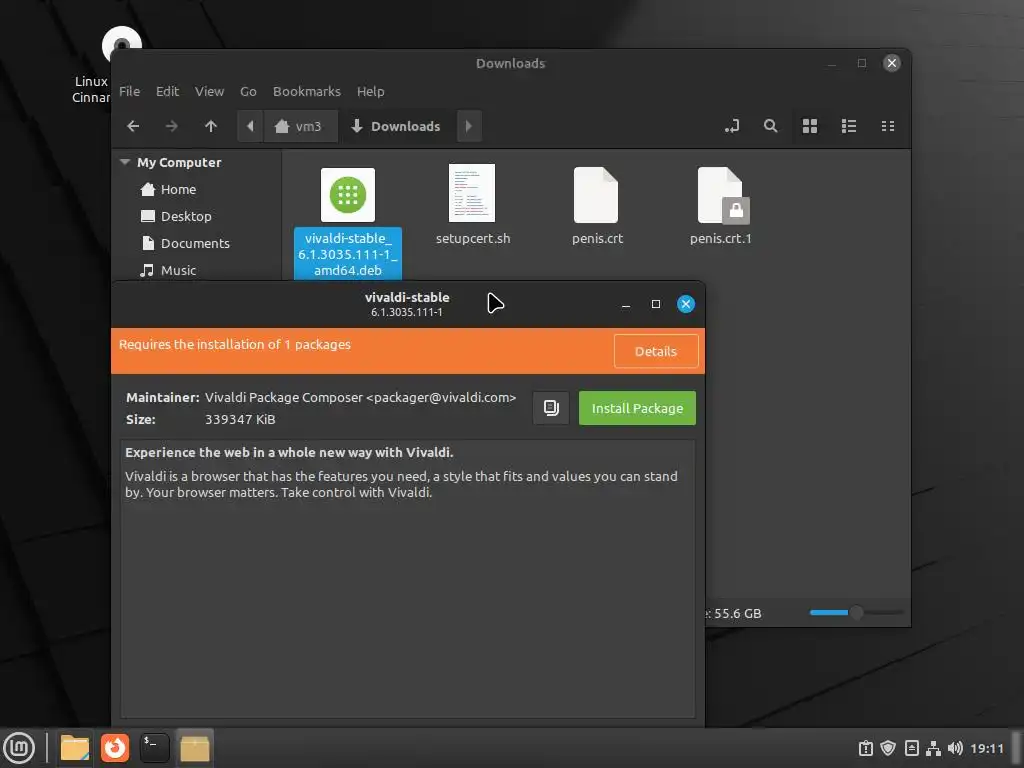Screen dimensions: 1024x768
Task: Click the package file list icon button
Action: (551, 408)
